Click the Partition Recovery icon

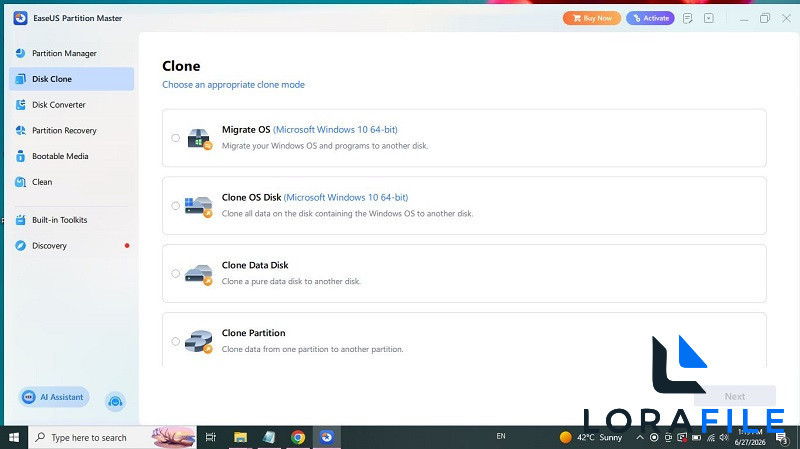click(x=20, y=131)
